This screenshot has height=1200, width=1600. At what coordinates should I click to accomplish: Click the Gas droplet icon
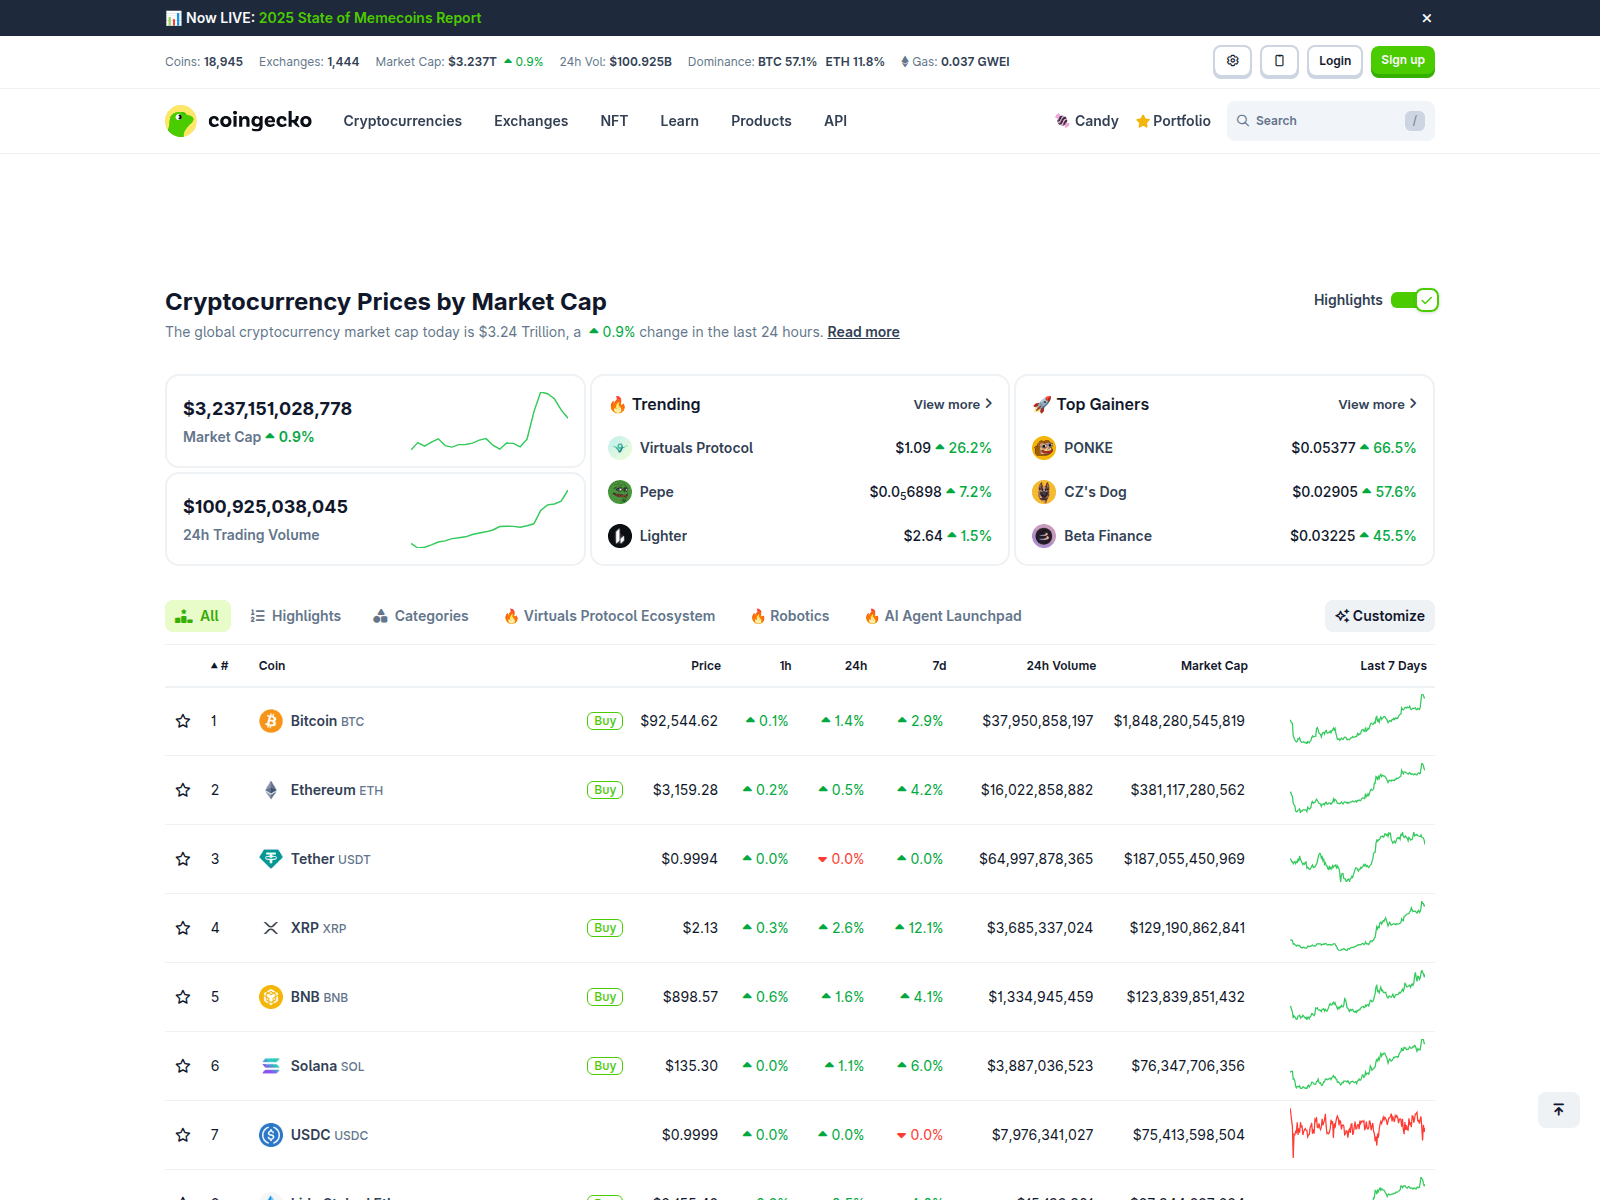click(905, 62)
